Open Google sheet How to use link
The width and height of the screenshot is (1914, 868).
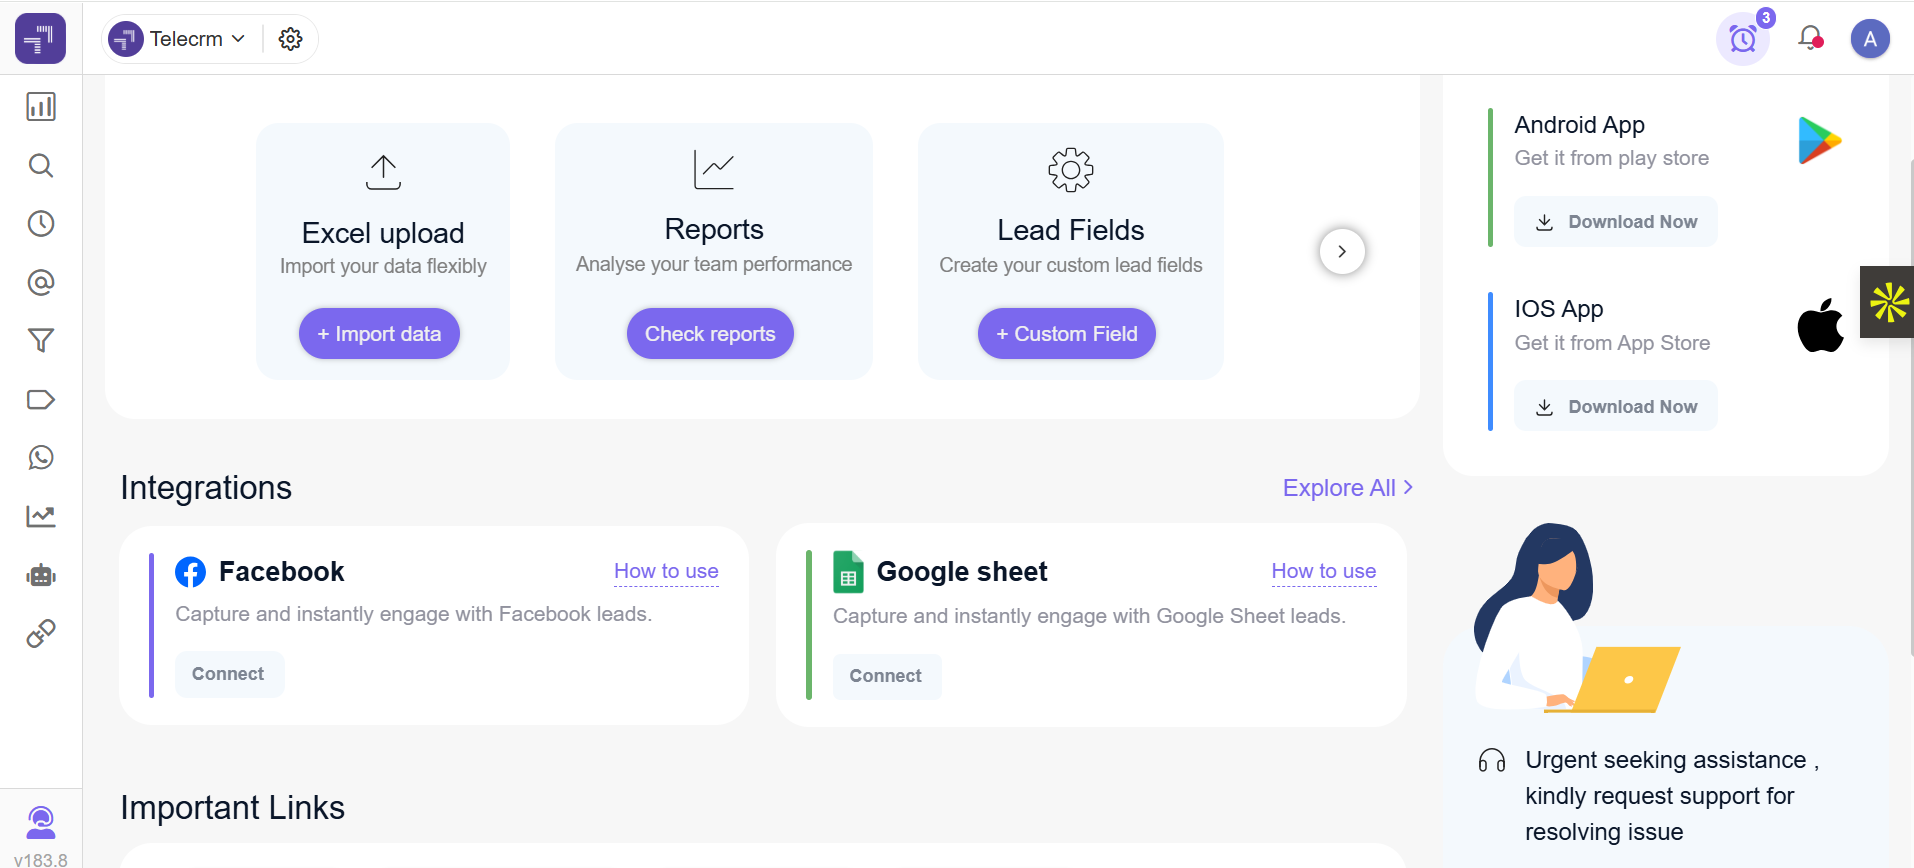1323,571
